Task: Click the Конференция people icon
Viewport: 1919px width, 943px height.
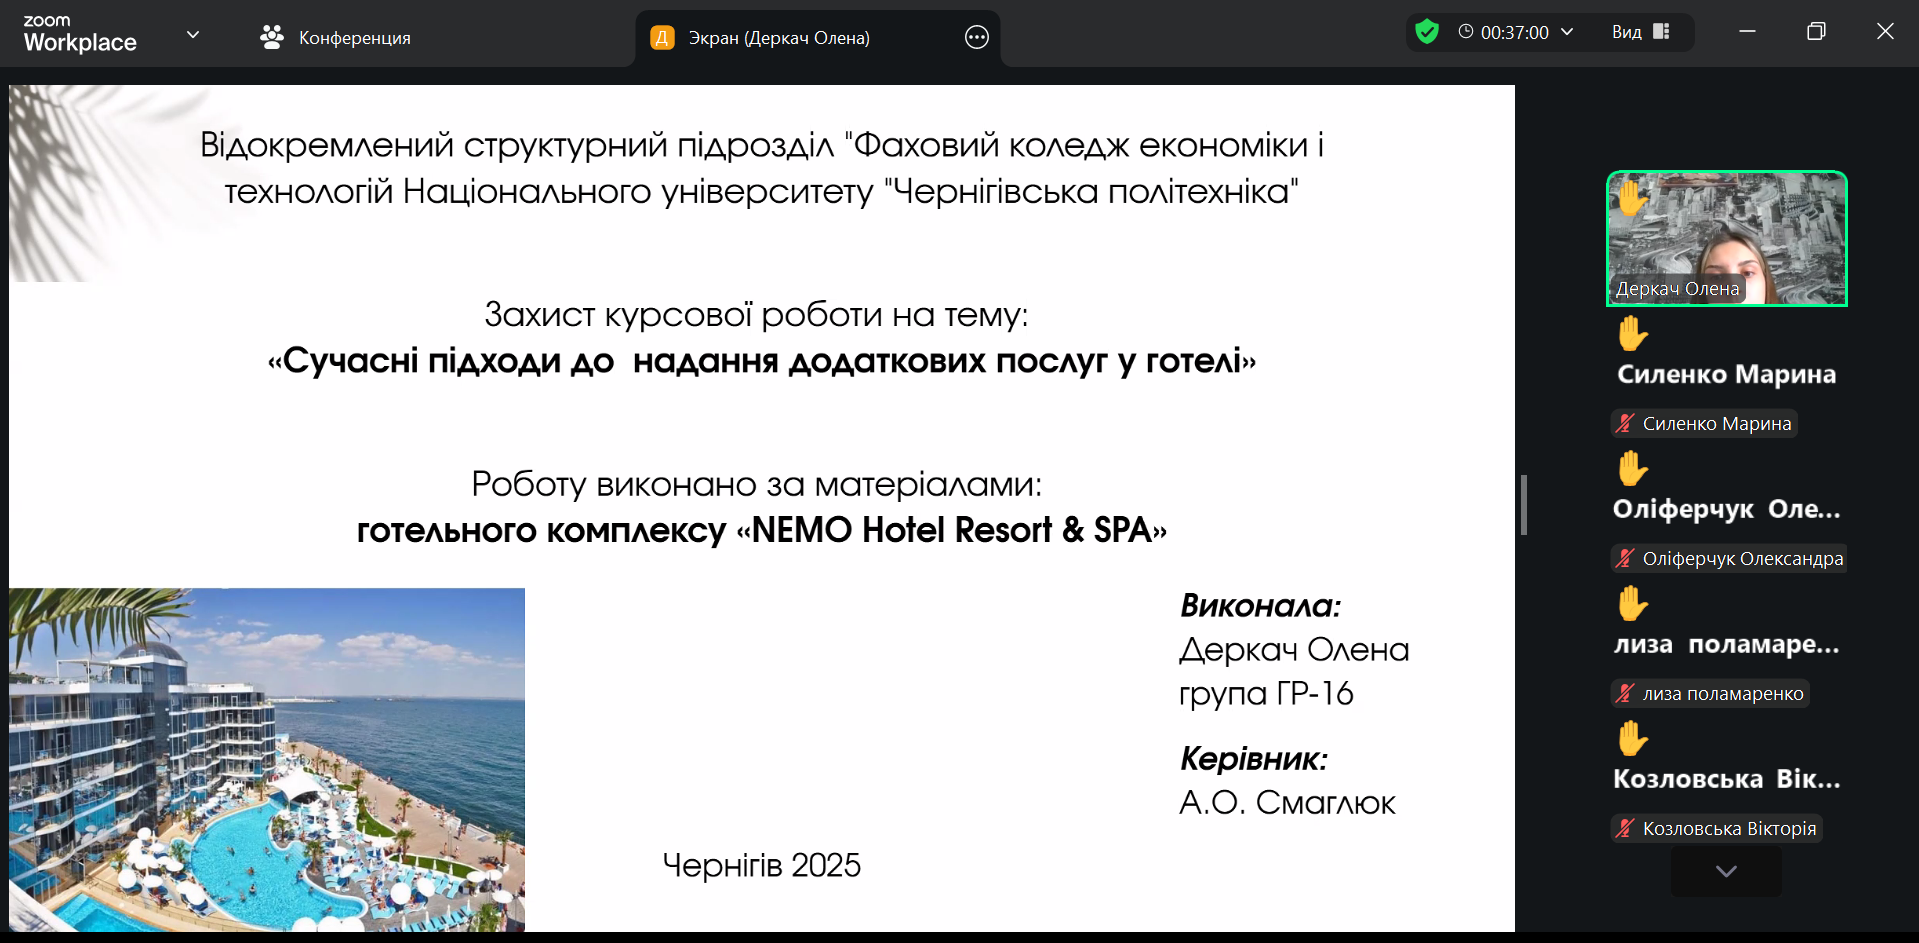Action: pos(271,38)
